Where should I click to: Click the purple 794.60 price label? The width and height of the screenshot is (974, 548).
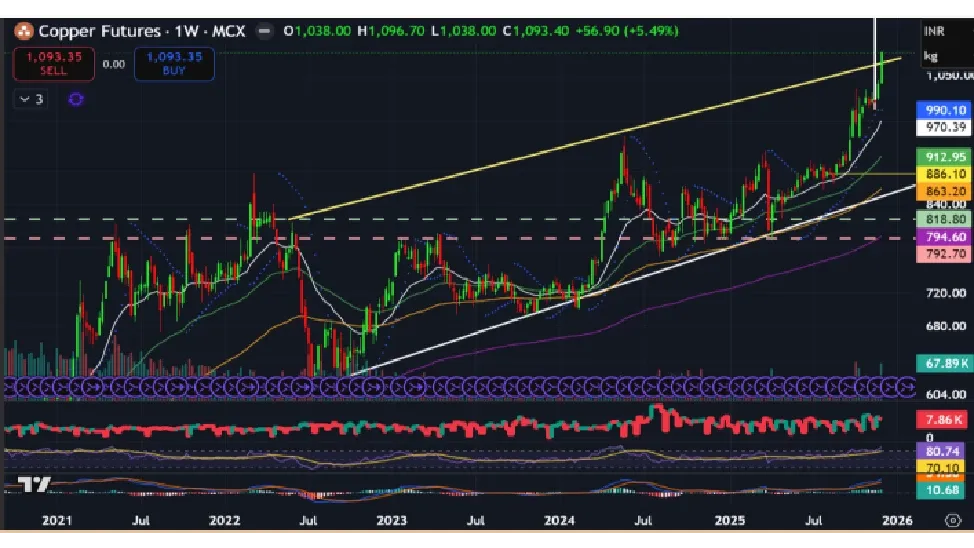coord(943,237)
